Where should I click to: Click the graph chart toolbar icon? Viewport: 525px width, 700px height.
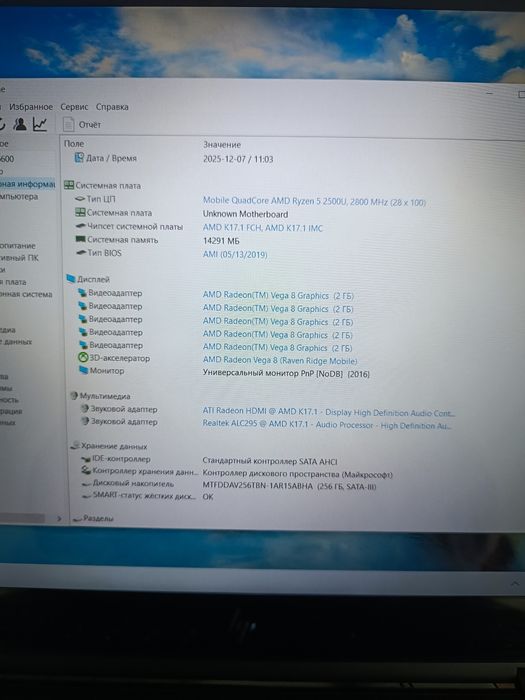(40, 124)
